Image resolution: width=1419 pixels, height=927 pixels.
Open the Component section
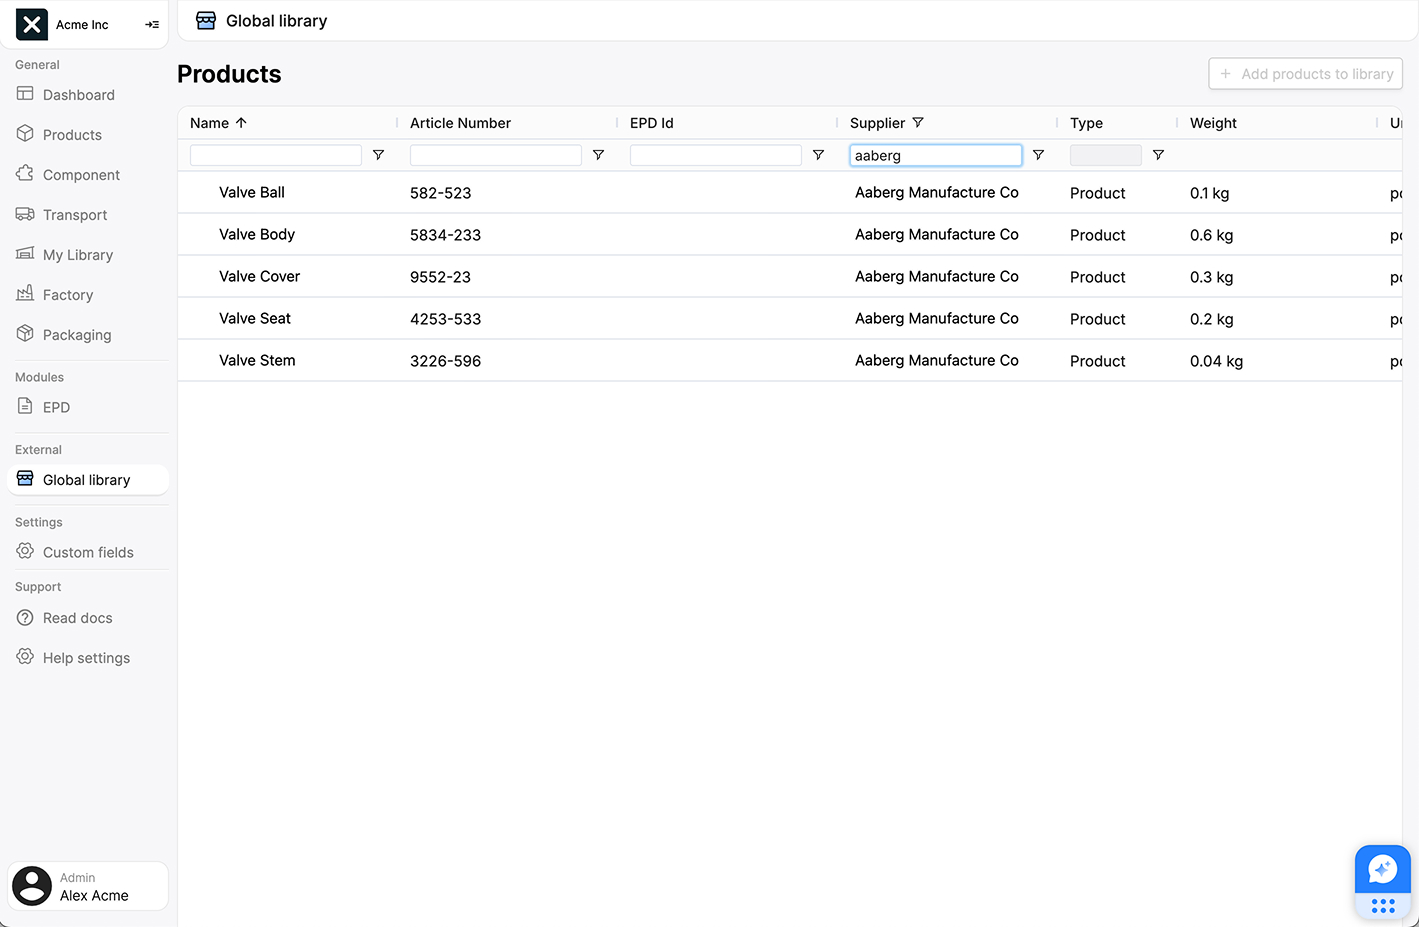point(81,174)
